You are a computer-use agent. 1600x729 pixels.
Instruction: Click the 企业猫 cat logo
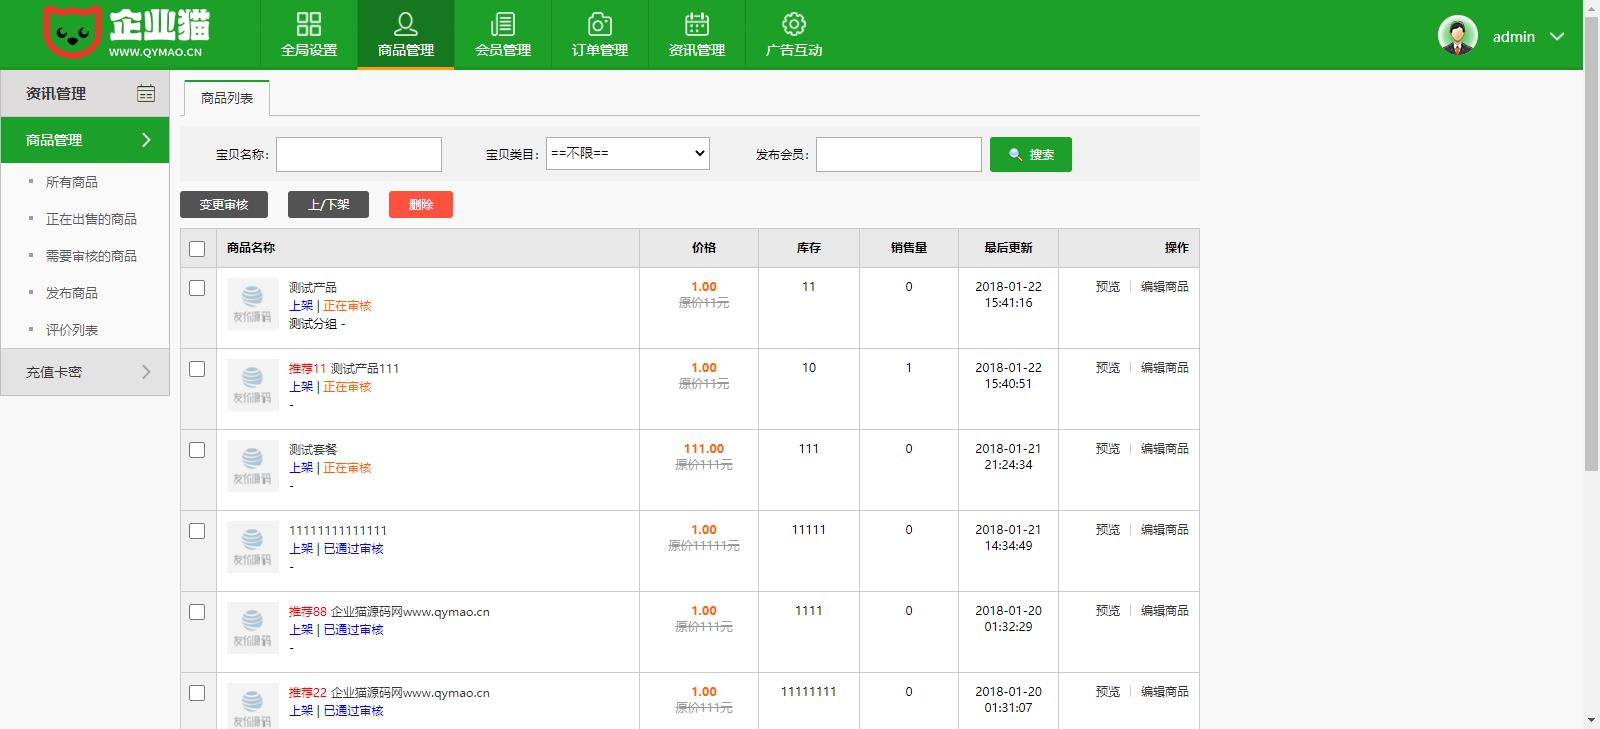[72, 32]
